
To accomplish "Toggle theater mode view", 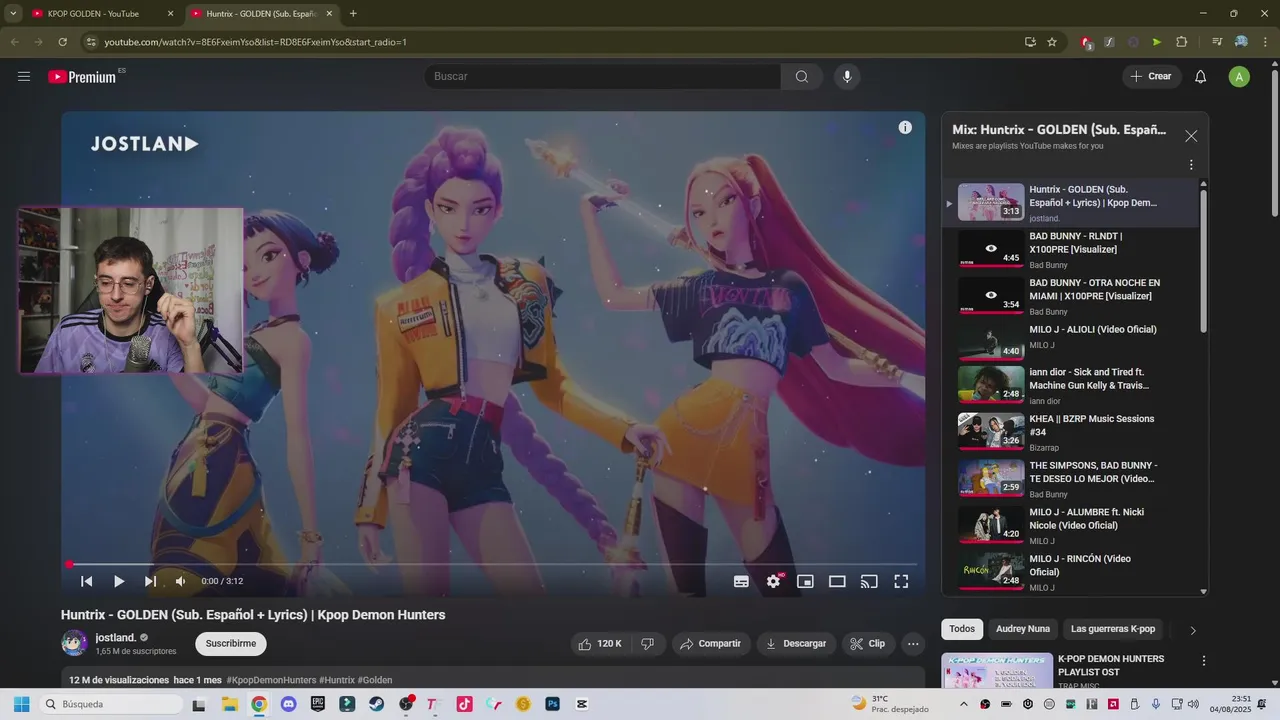I will click(837, 581).
